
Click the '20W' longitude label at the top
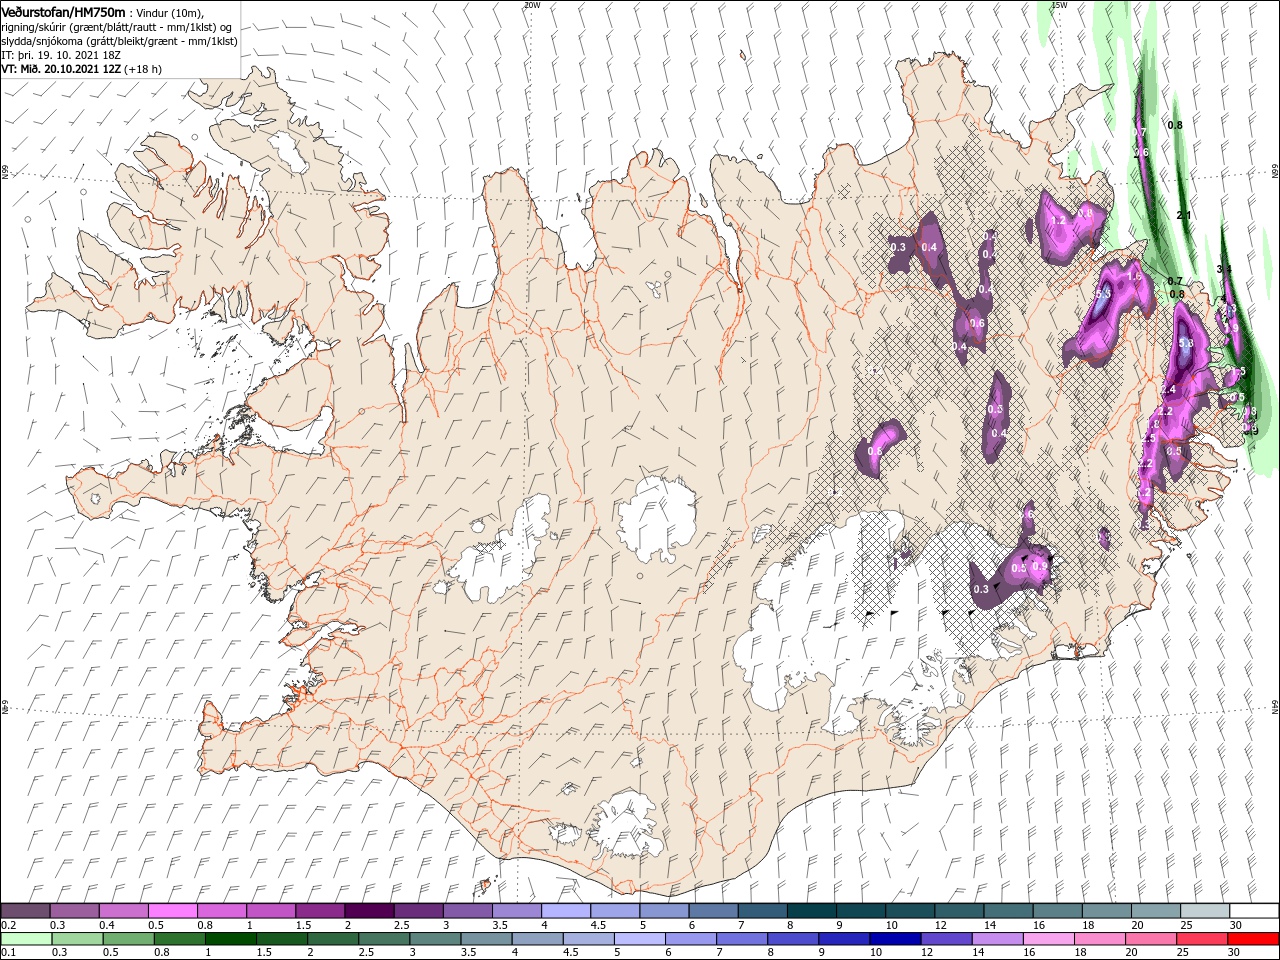pos(532,5)
